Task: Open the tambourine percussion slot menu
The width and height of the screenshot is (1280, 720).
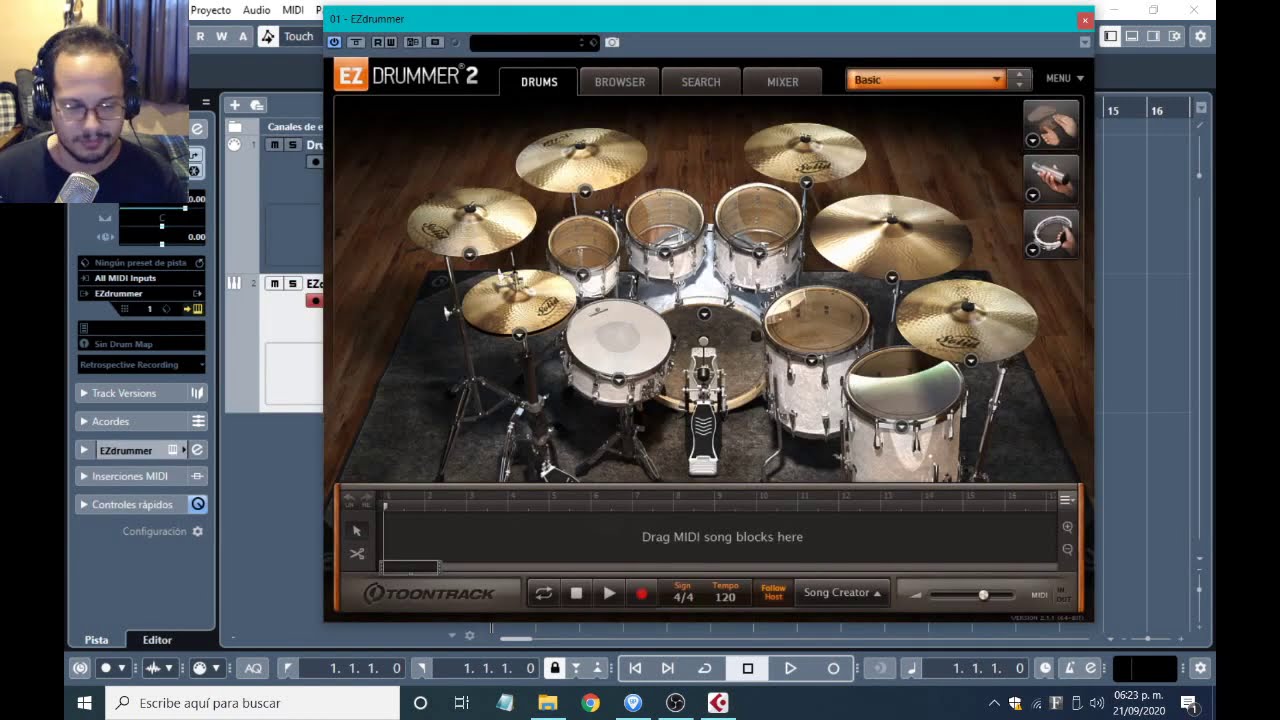Action: click(1033, 250)
